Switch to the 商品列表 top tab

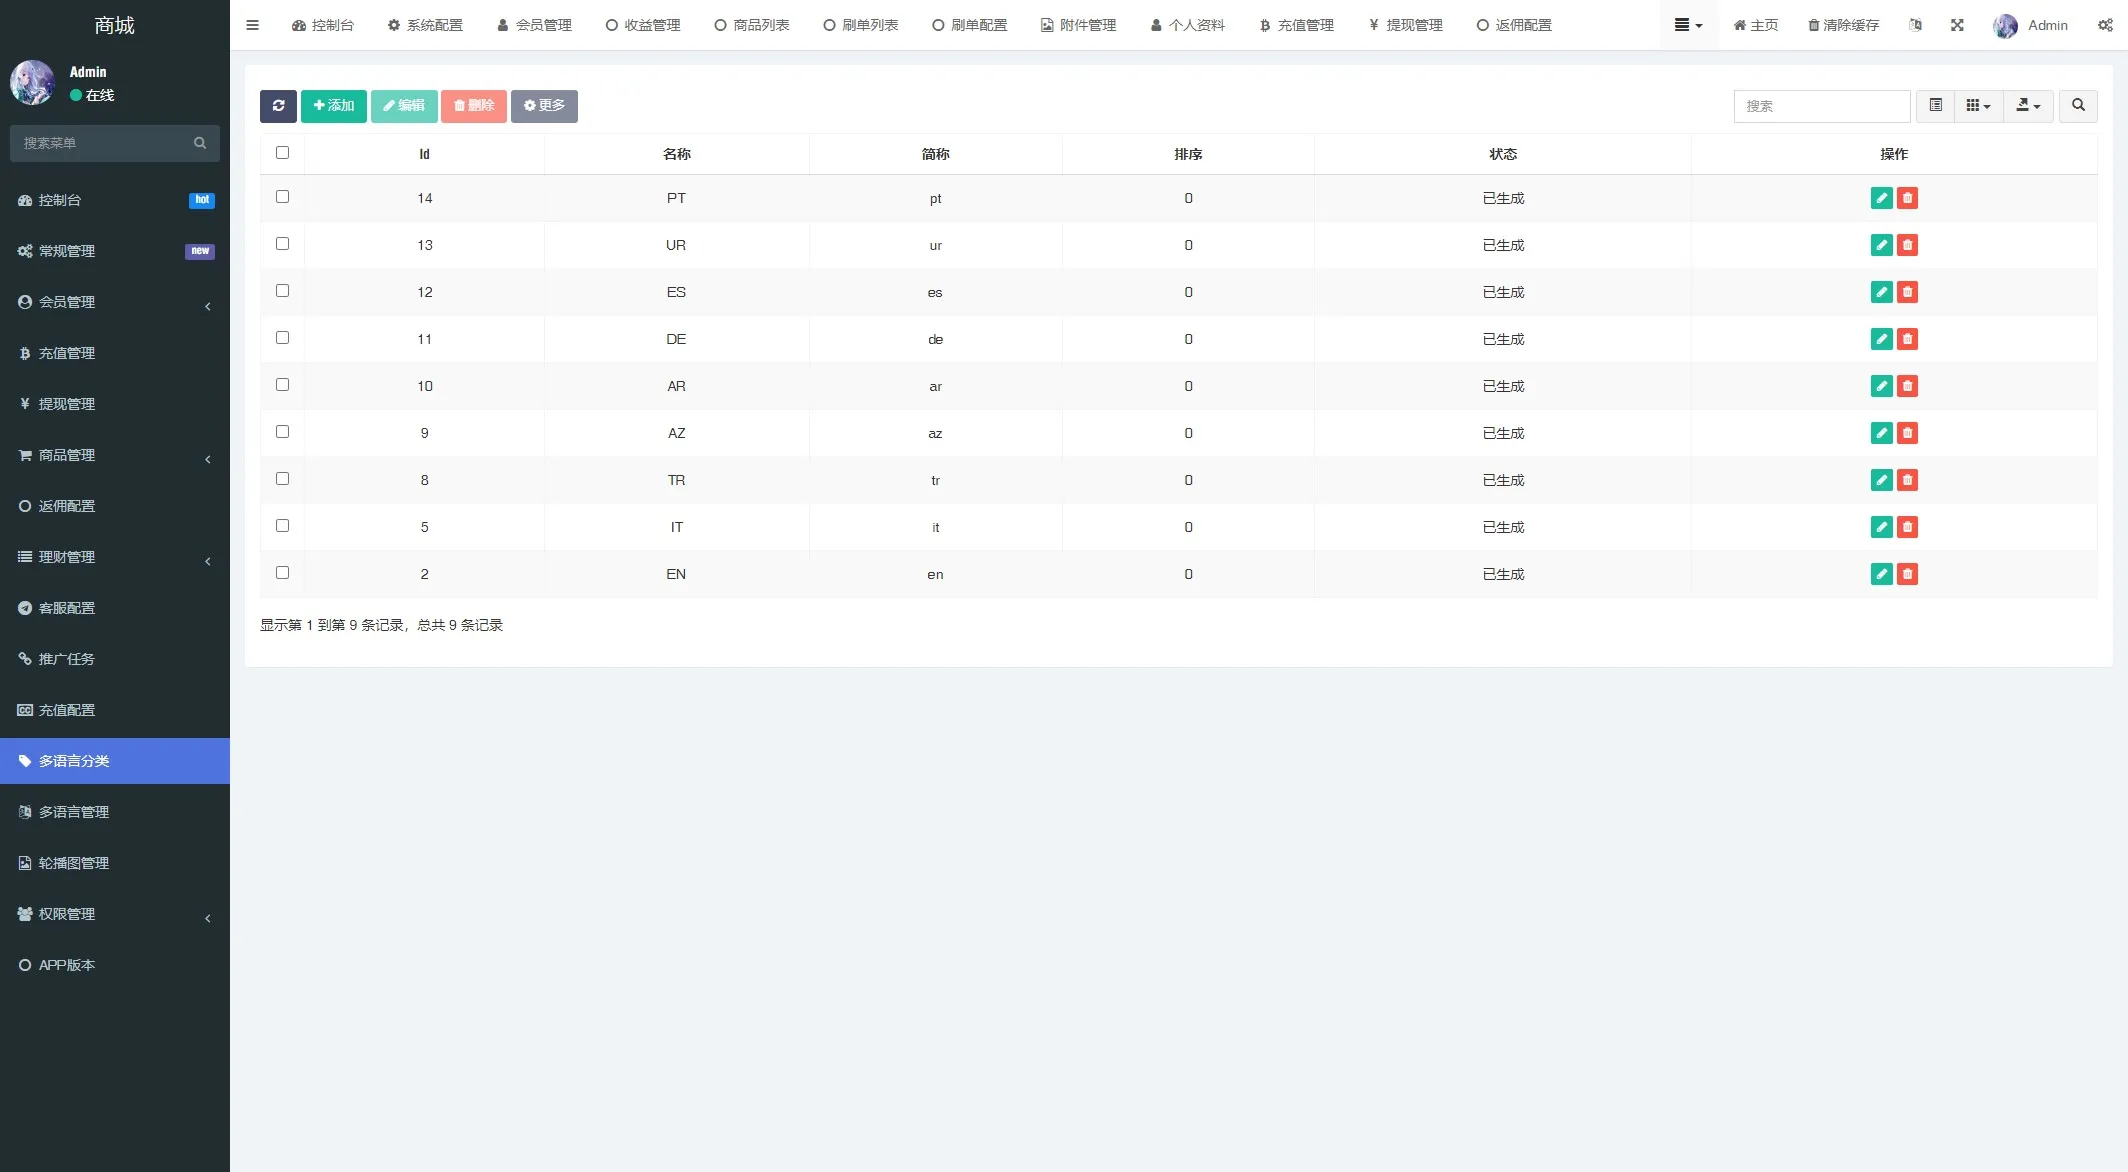pyautogui.click(x=752, y=25)
